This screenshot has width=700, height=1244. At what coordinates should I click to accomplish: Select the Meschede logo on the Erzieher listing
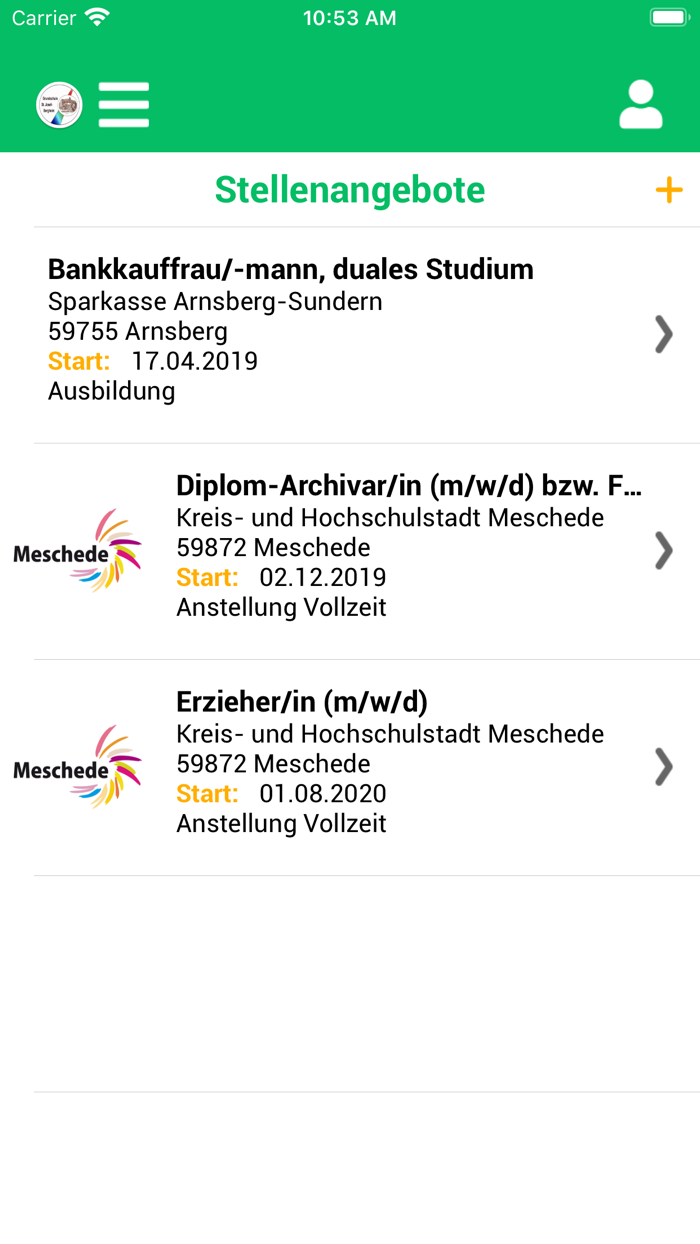pyautogui.click(x=78, y=766)
